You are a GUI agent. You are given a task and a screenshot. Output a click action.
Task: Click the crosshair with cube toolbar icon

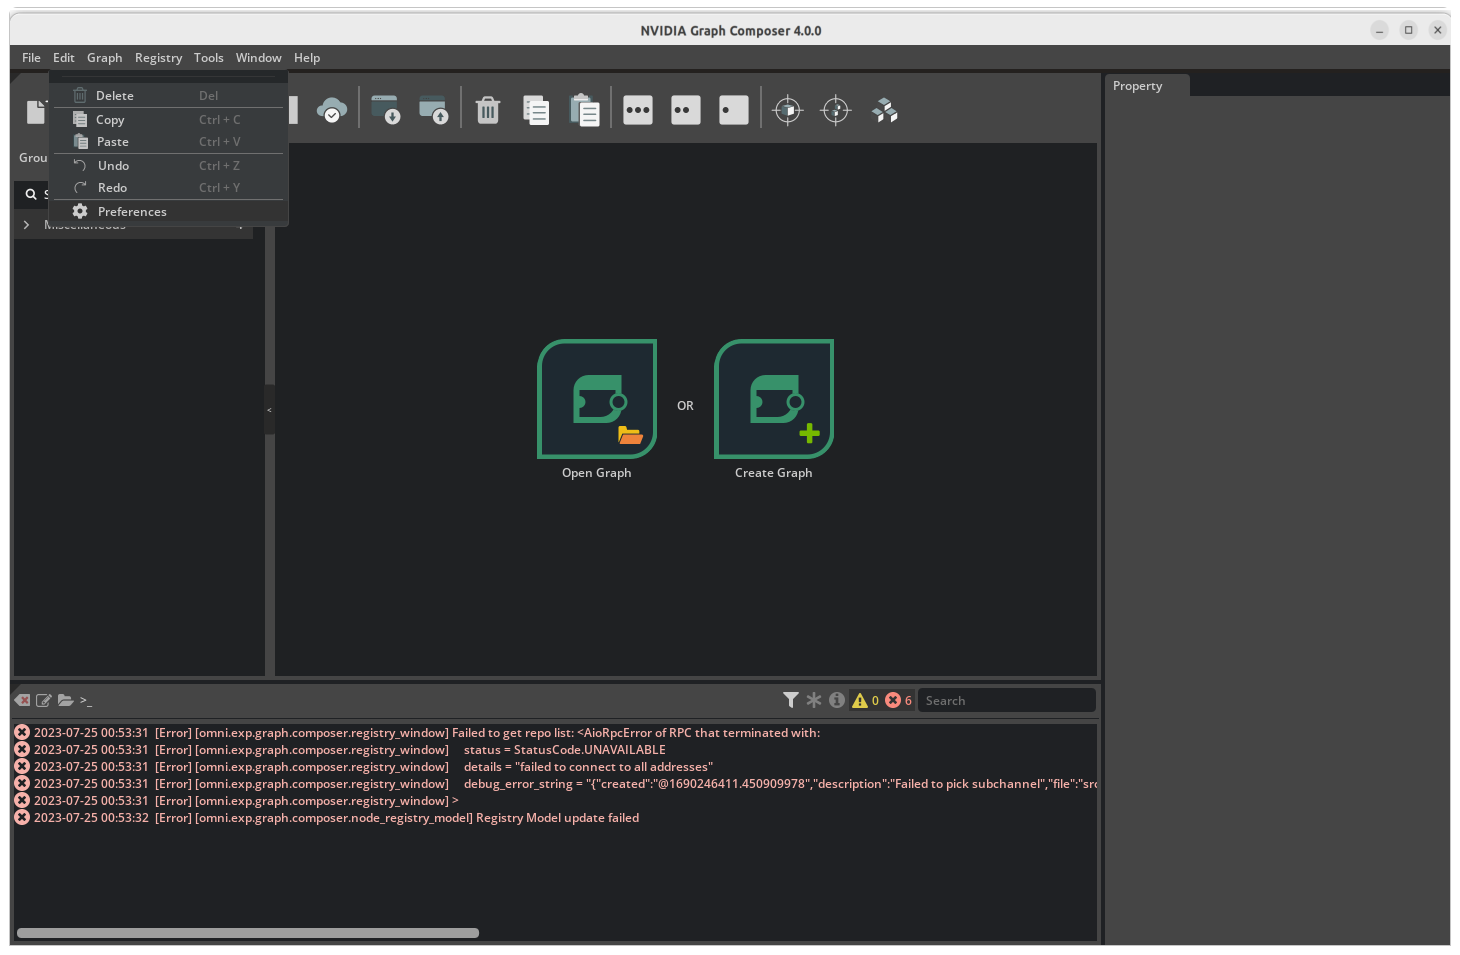pos(788,110)
